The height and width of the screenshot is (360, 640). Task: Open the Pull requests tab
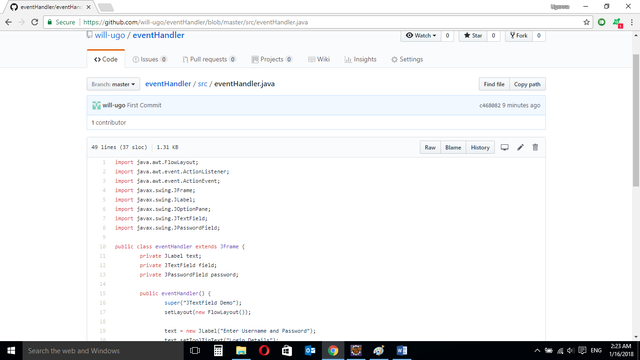coord(209,59)
